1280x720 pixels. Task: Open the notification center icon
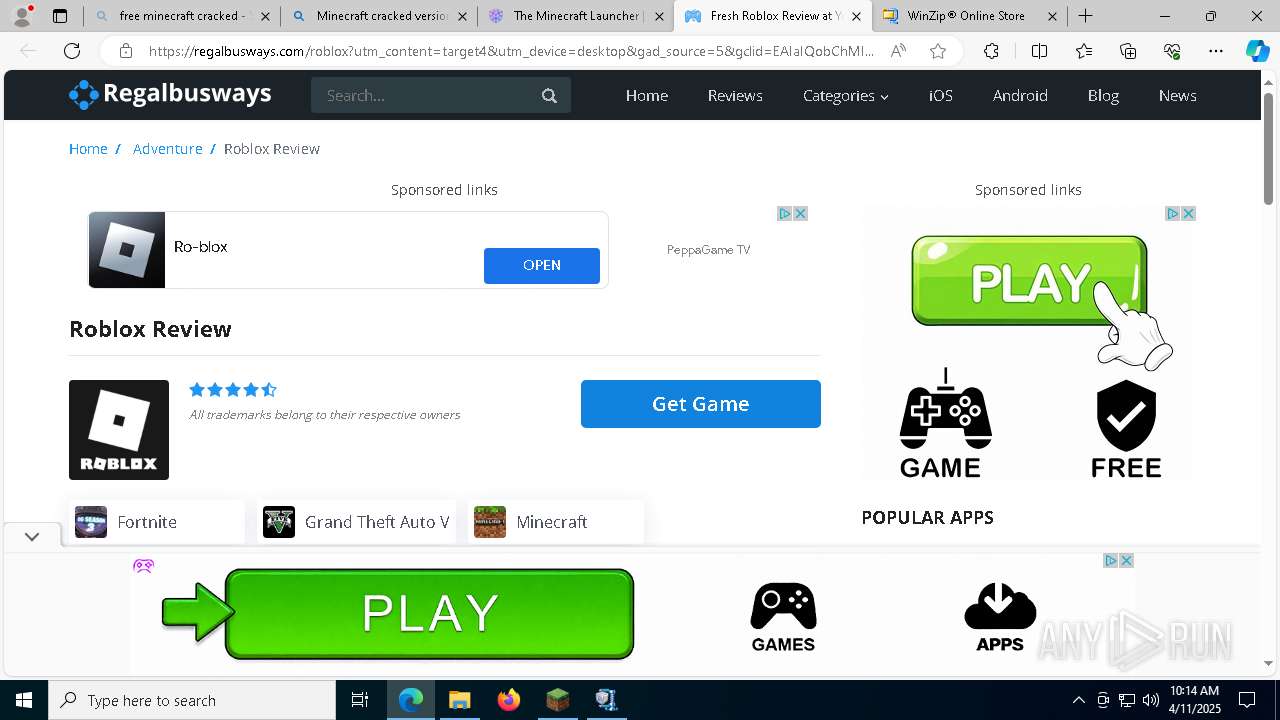(x=1247, y=700)
